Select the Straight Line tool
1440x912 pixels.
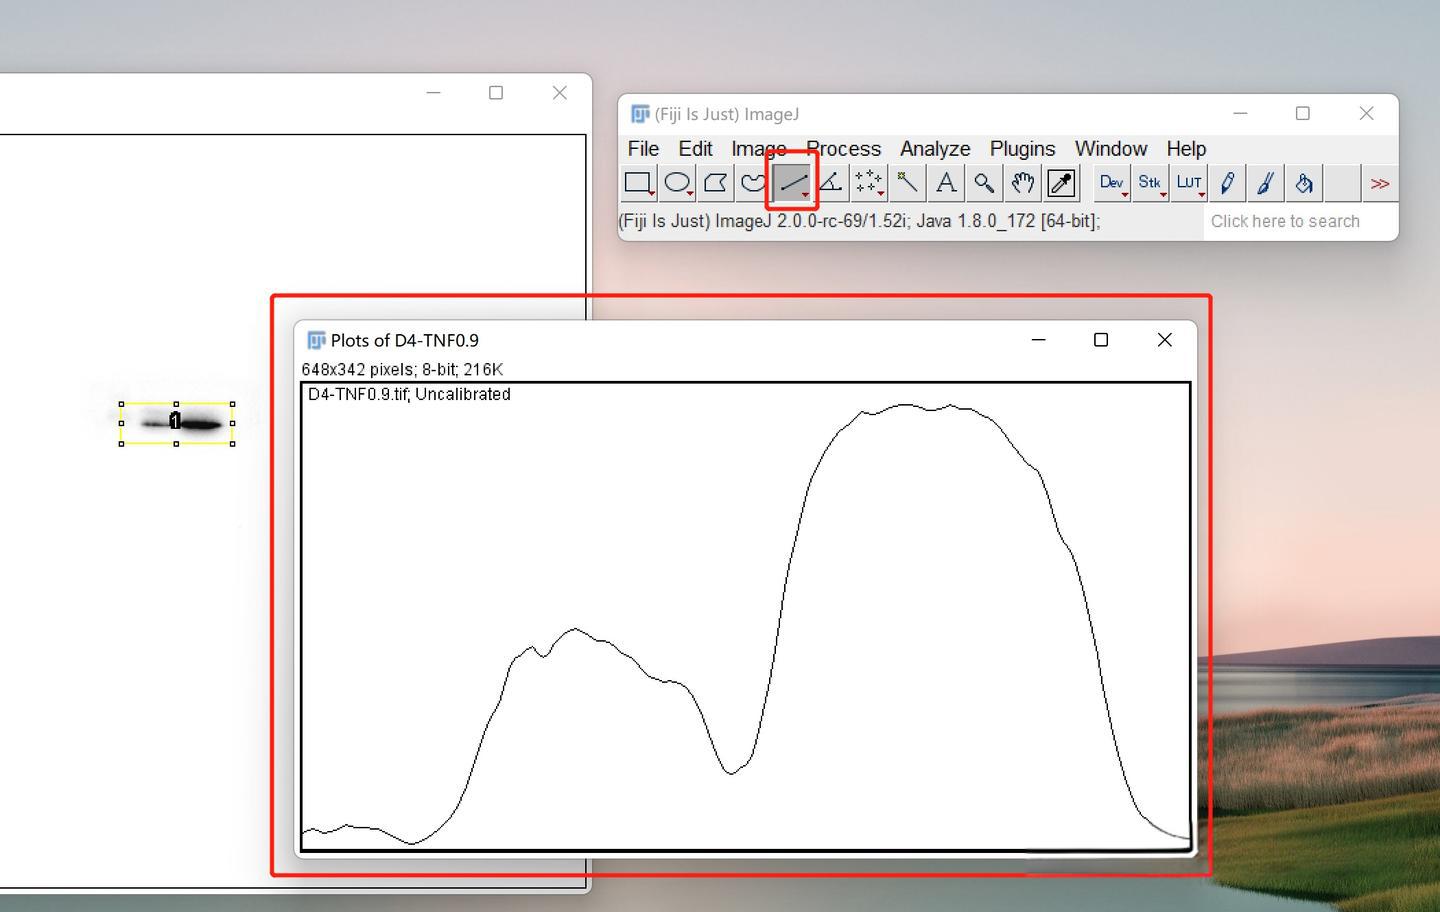[x=792, y=183]
